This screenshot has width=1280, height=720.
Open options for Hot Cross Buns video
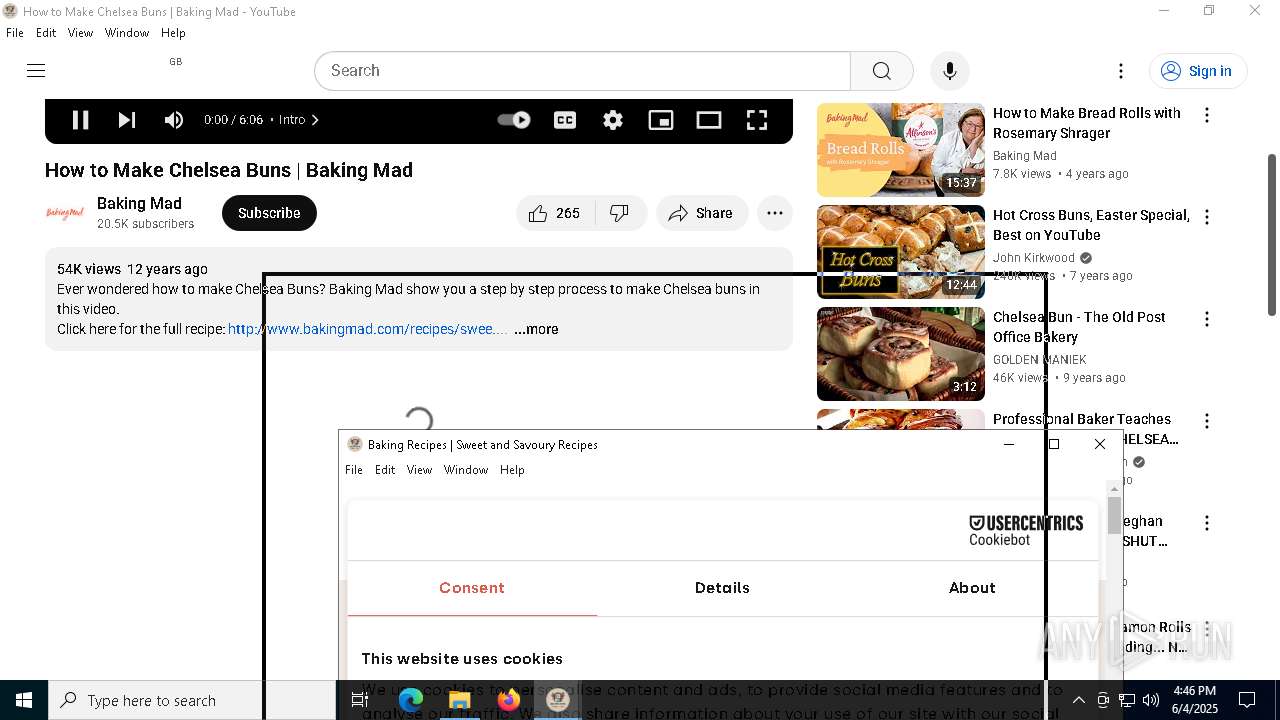1207,217
